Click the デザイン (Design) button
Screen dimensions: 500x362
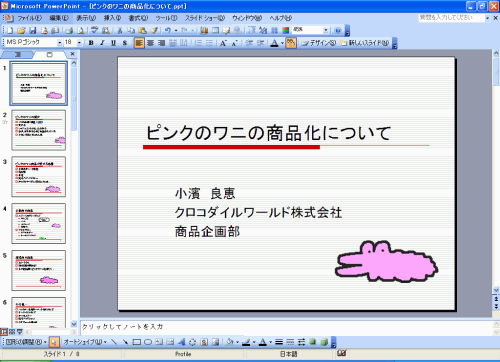click(318, 43)
